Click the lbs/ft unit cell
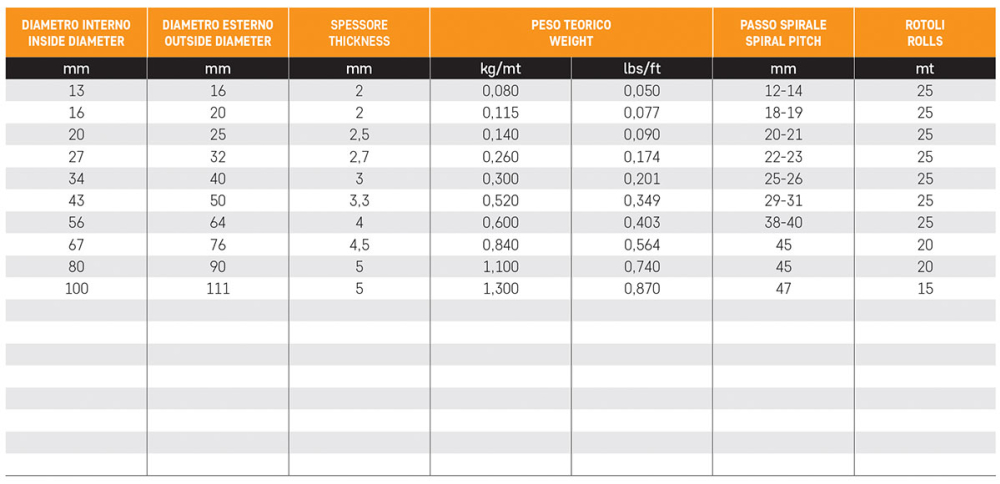The image size is (1000, 484). [x=642, y=69]
